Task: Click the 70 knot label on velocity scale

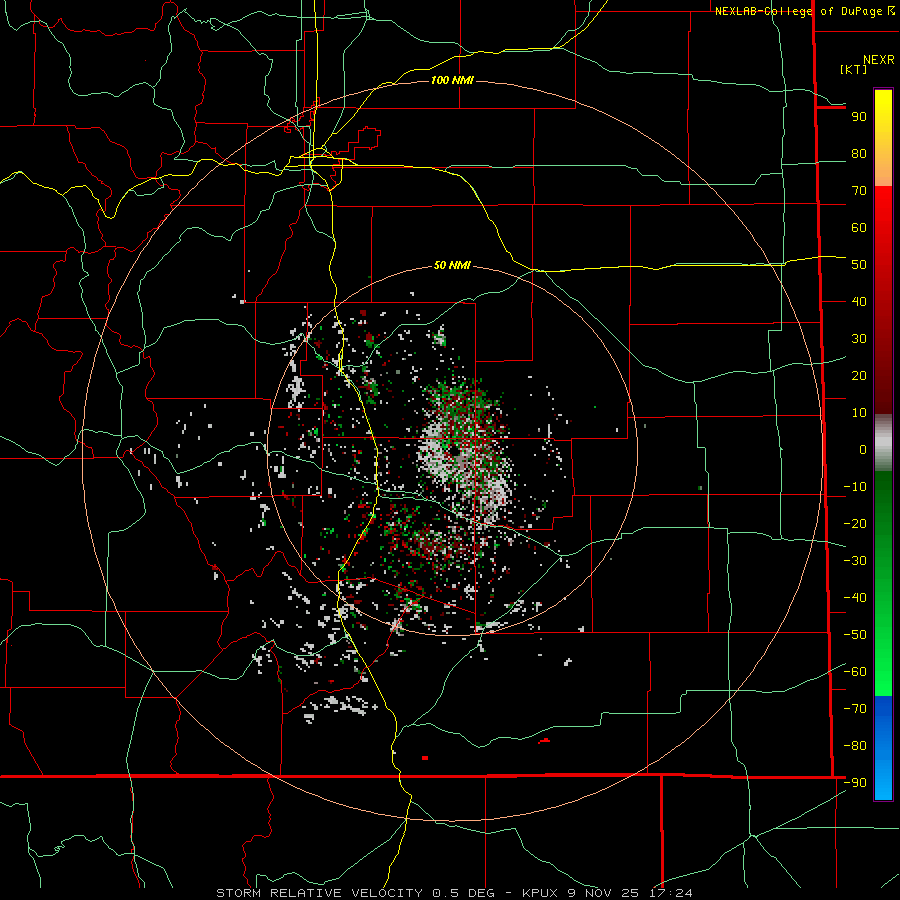Action: coord(859,191)
